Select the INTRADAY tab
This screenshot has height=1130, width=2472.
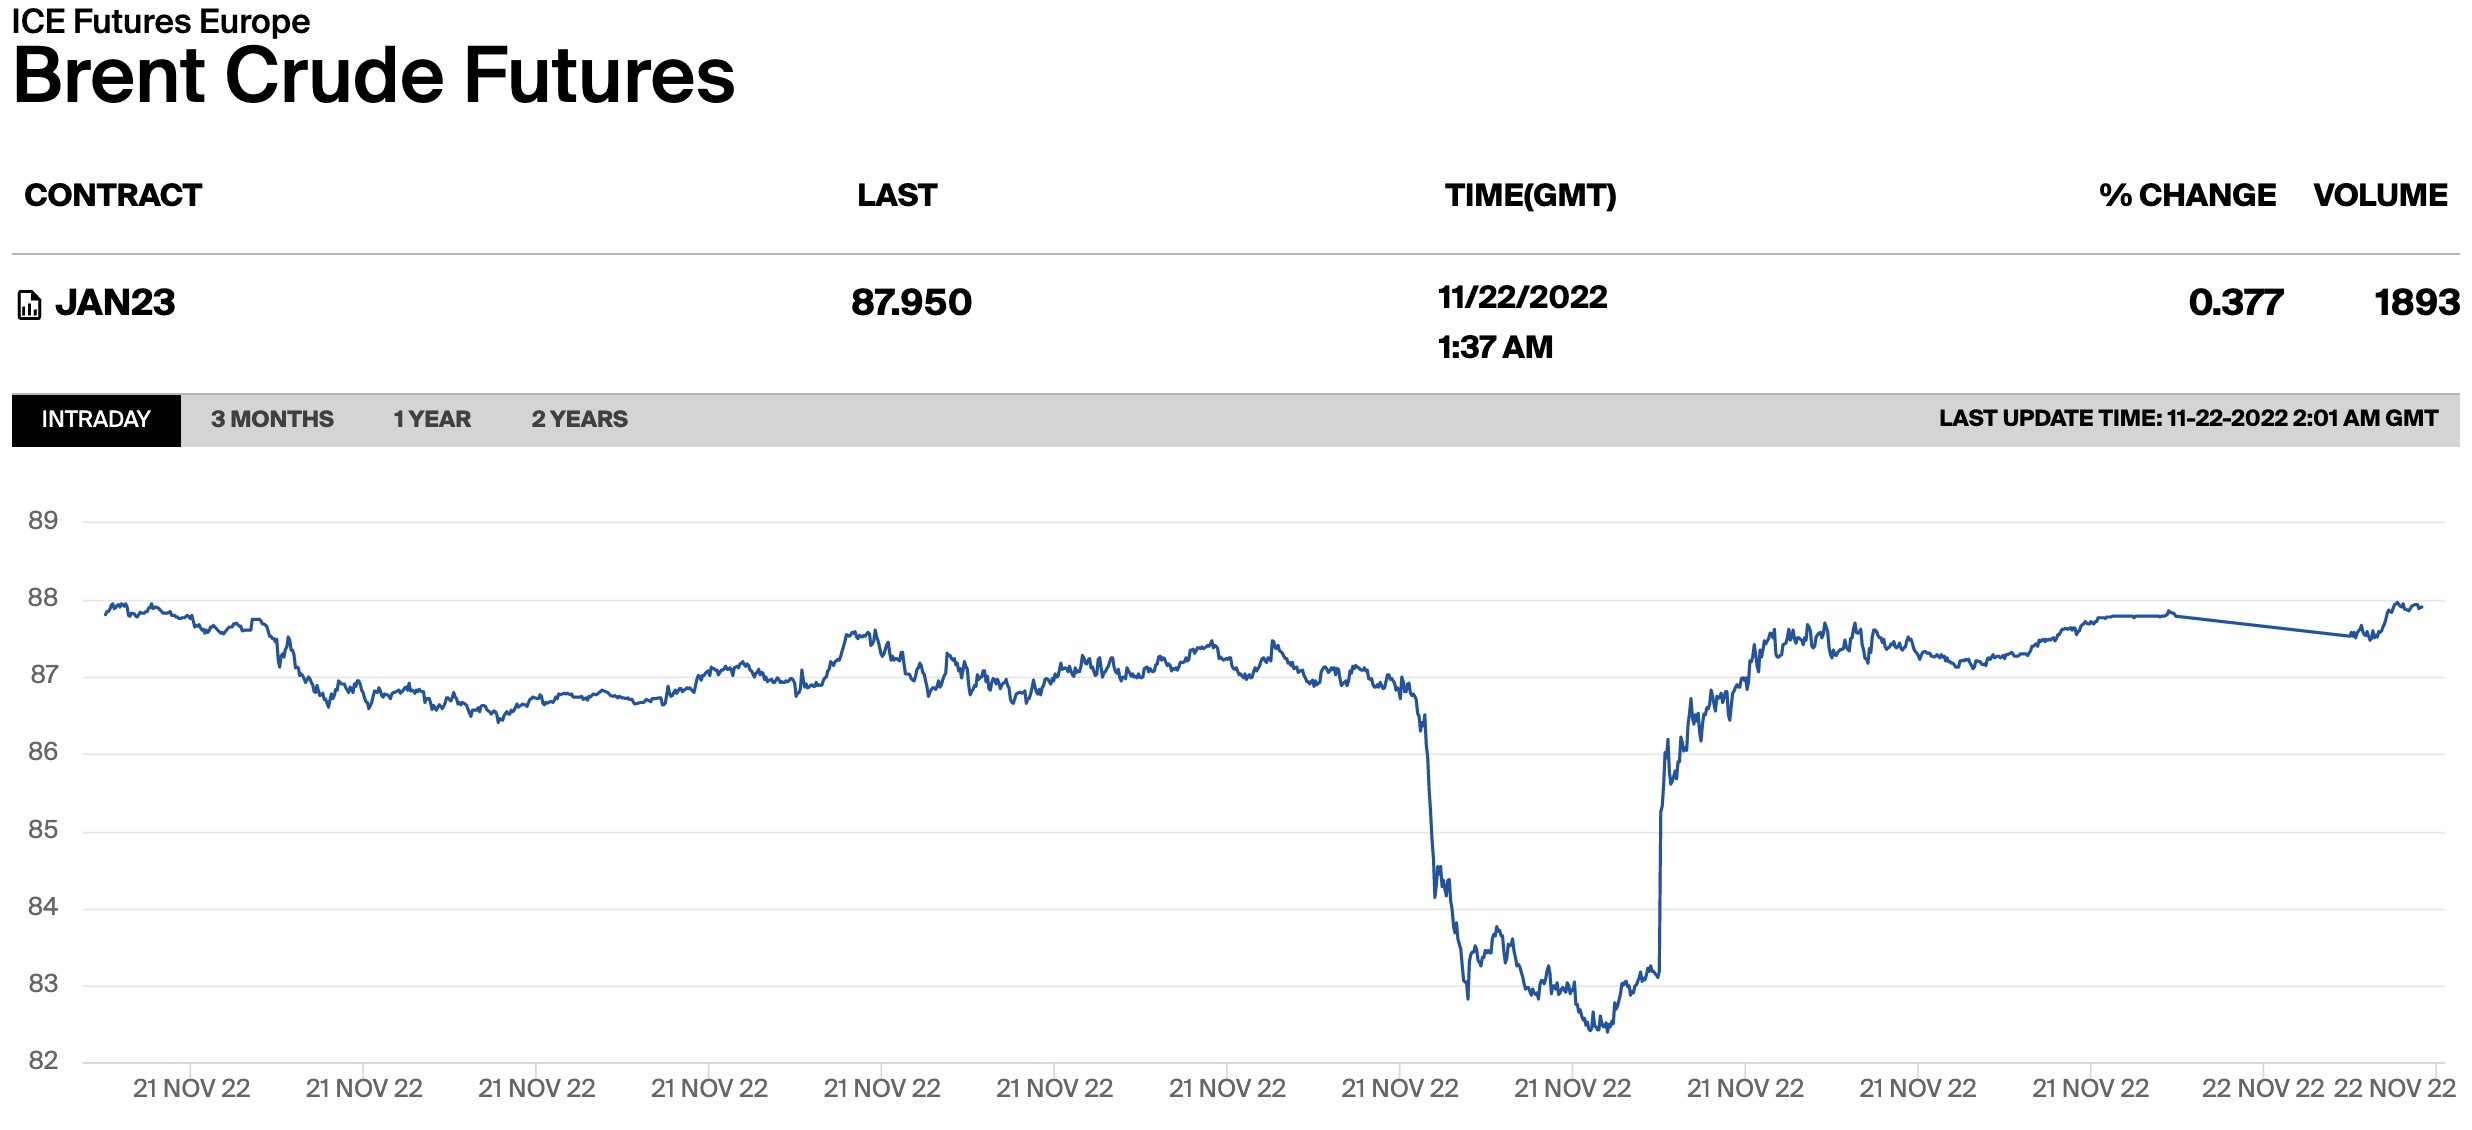click(96, 420)
